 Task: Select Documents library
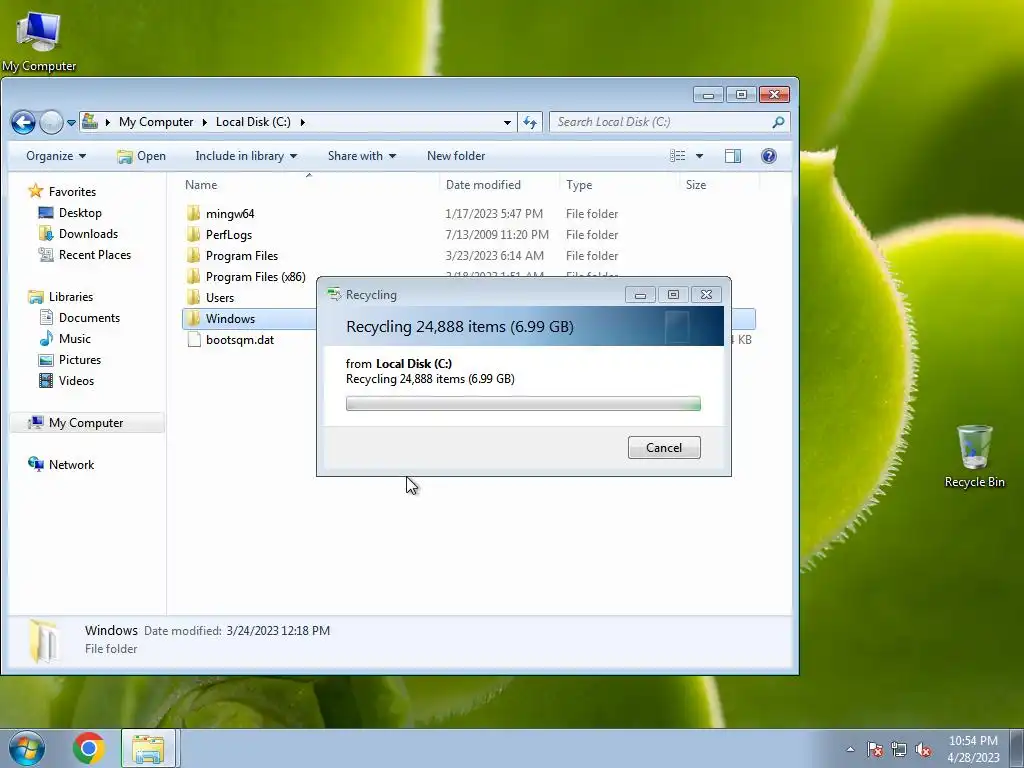tap(80, 317)
